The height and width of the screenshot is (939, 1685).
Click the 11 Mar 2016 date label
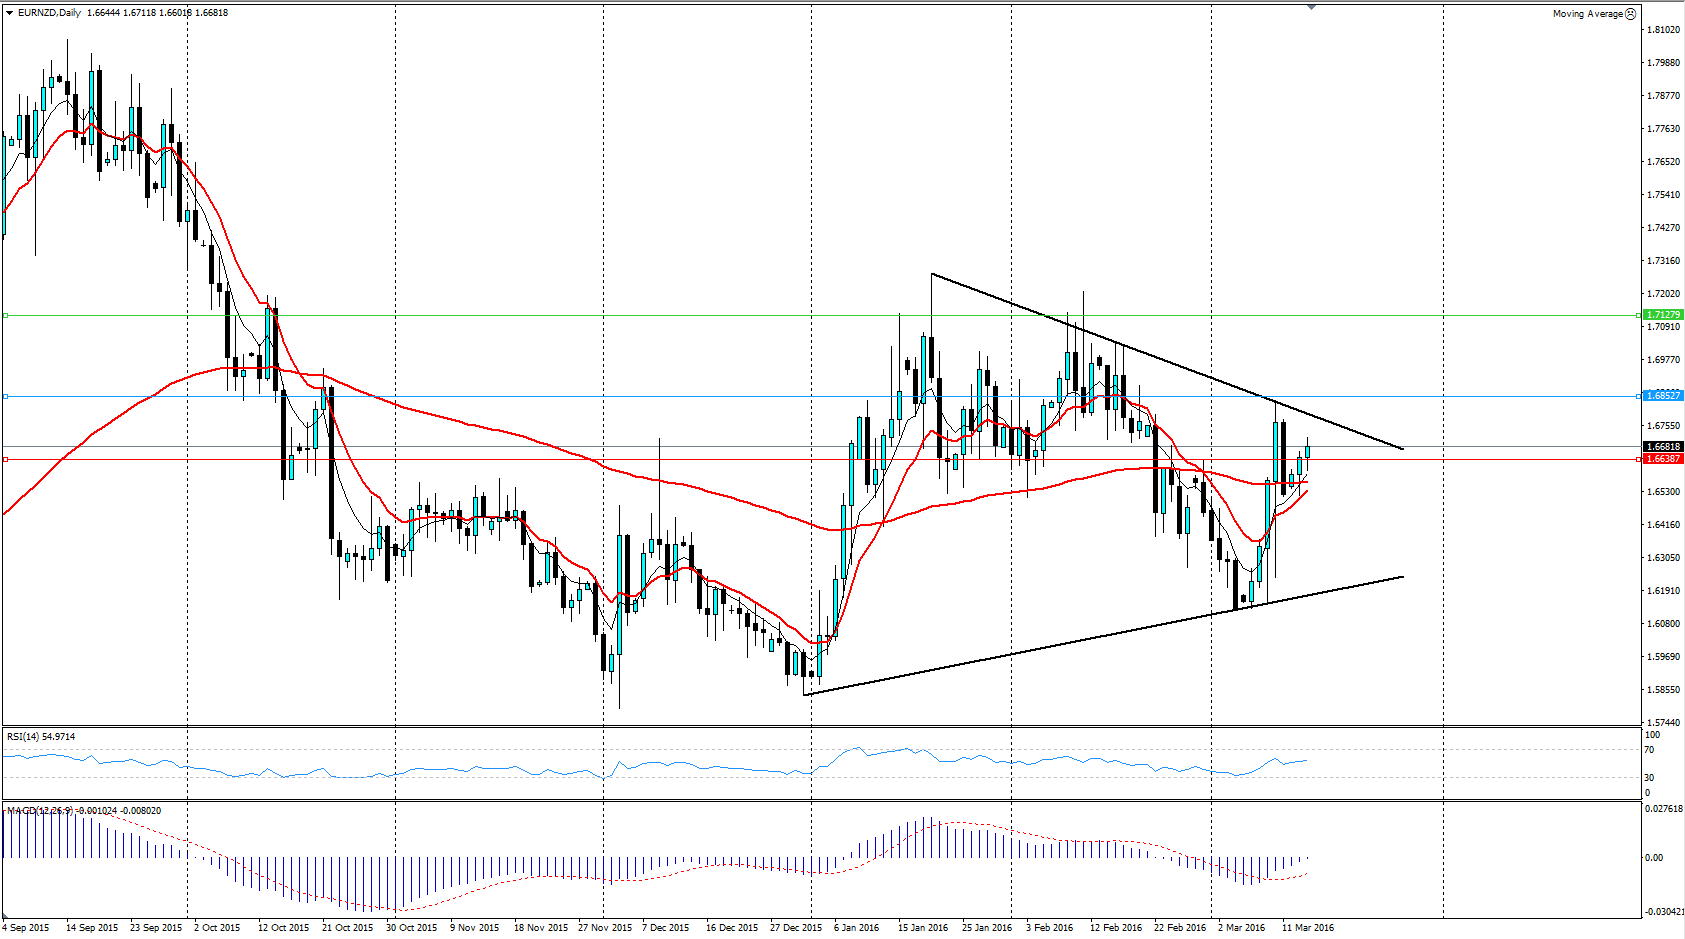(1307, 928)
